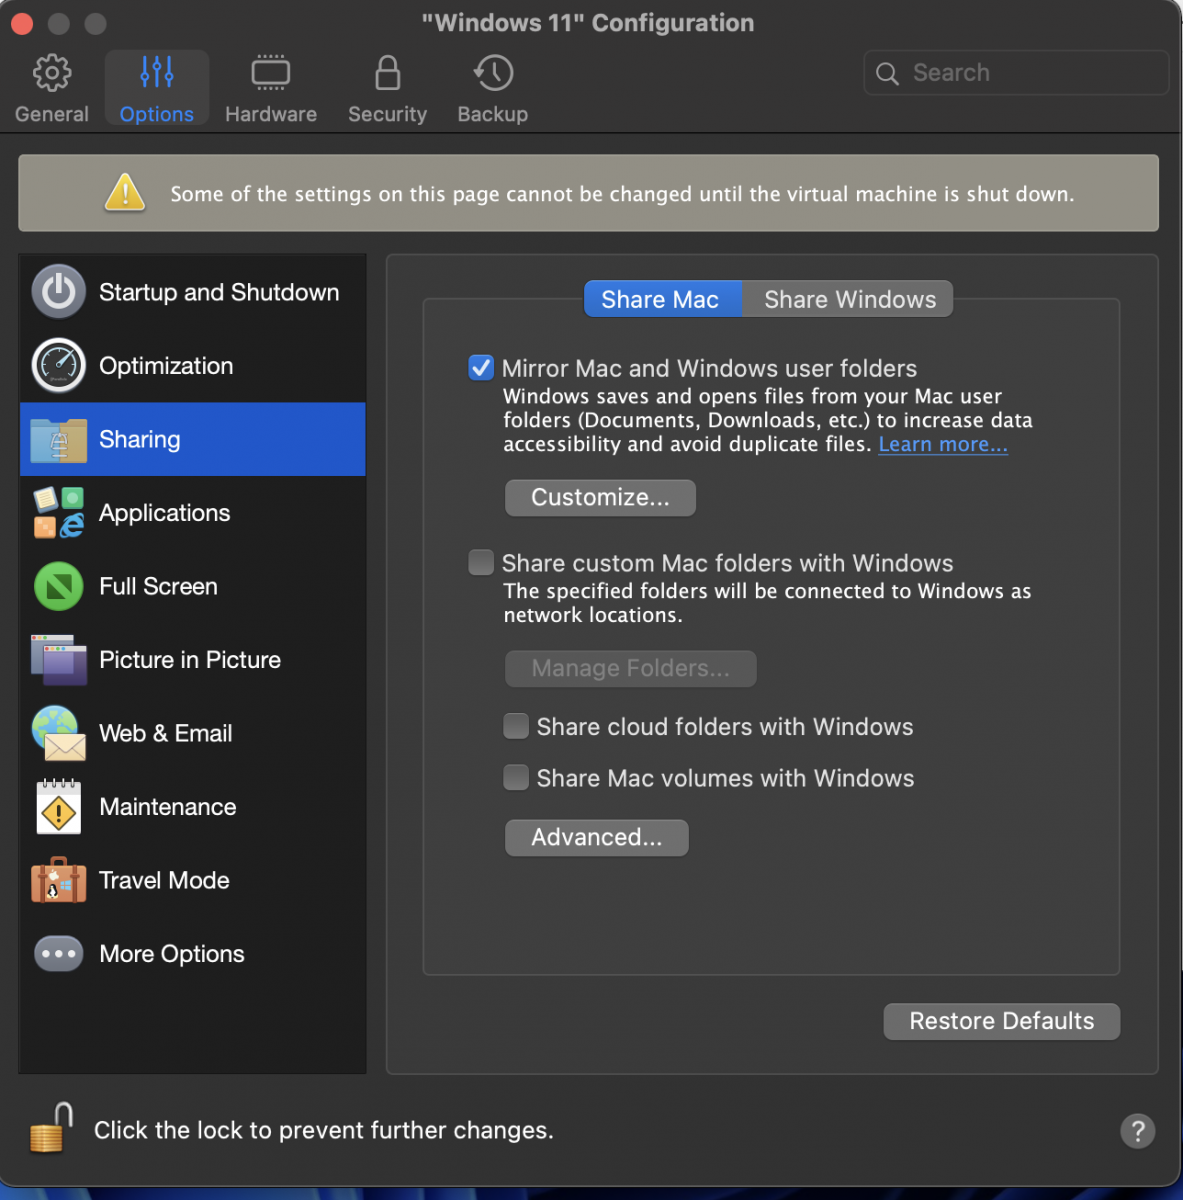The image size is (1183, 1200).
Task: Disable Mirror Mac and Windows user folders
Action: point(481,367)
